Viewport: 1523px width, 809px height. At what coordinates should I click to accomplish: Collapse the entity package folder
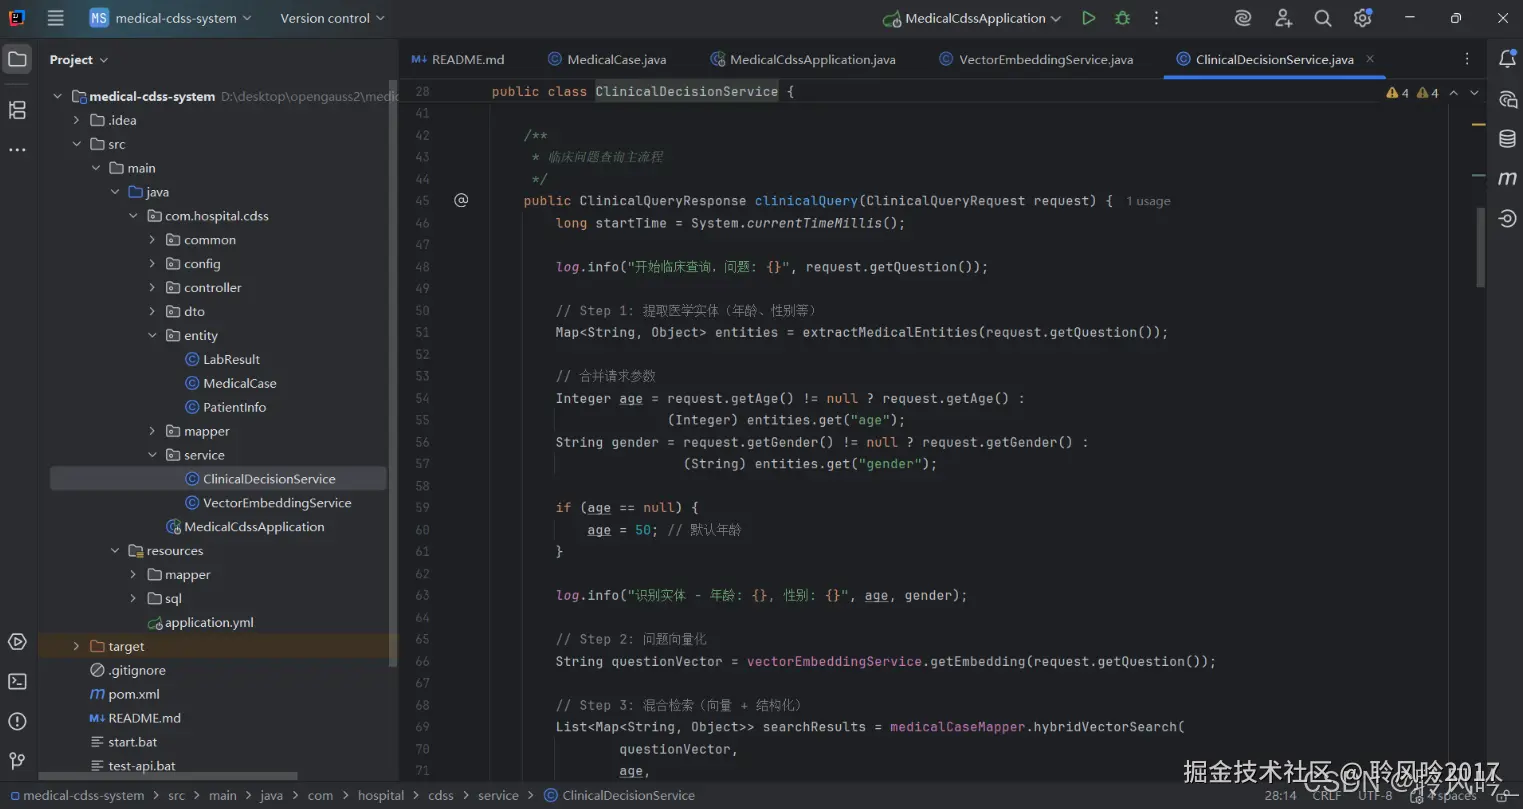pyautogui.click(x=153, y=336)
